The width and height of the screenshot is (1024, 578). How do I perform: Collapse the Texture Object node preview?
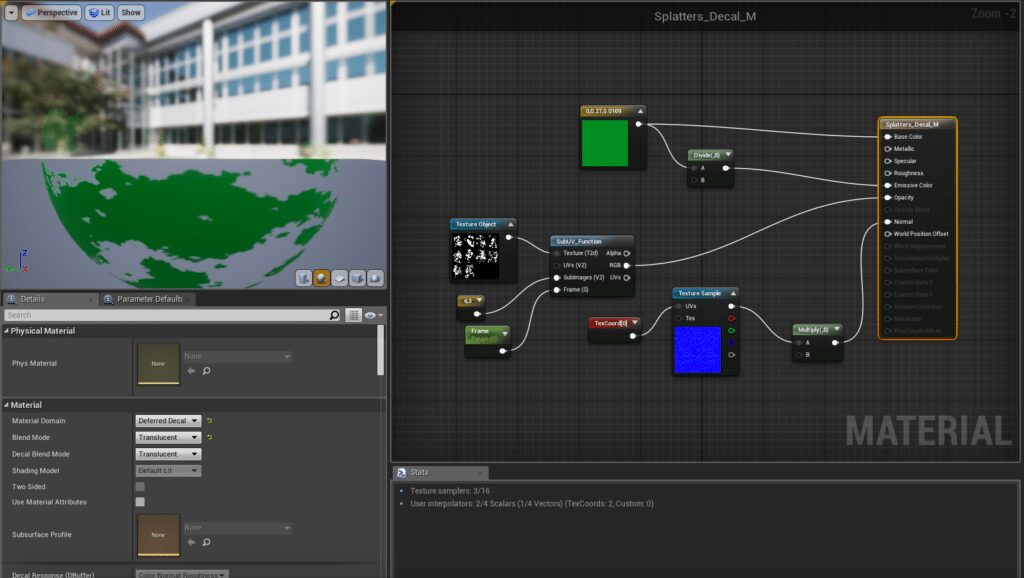click(x=510, y=224)
